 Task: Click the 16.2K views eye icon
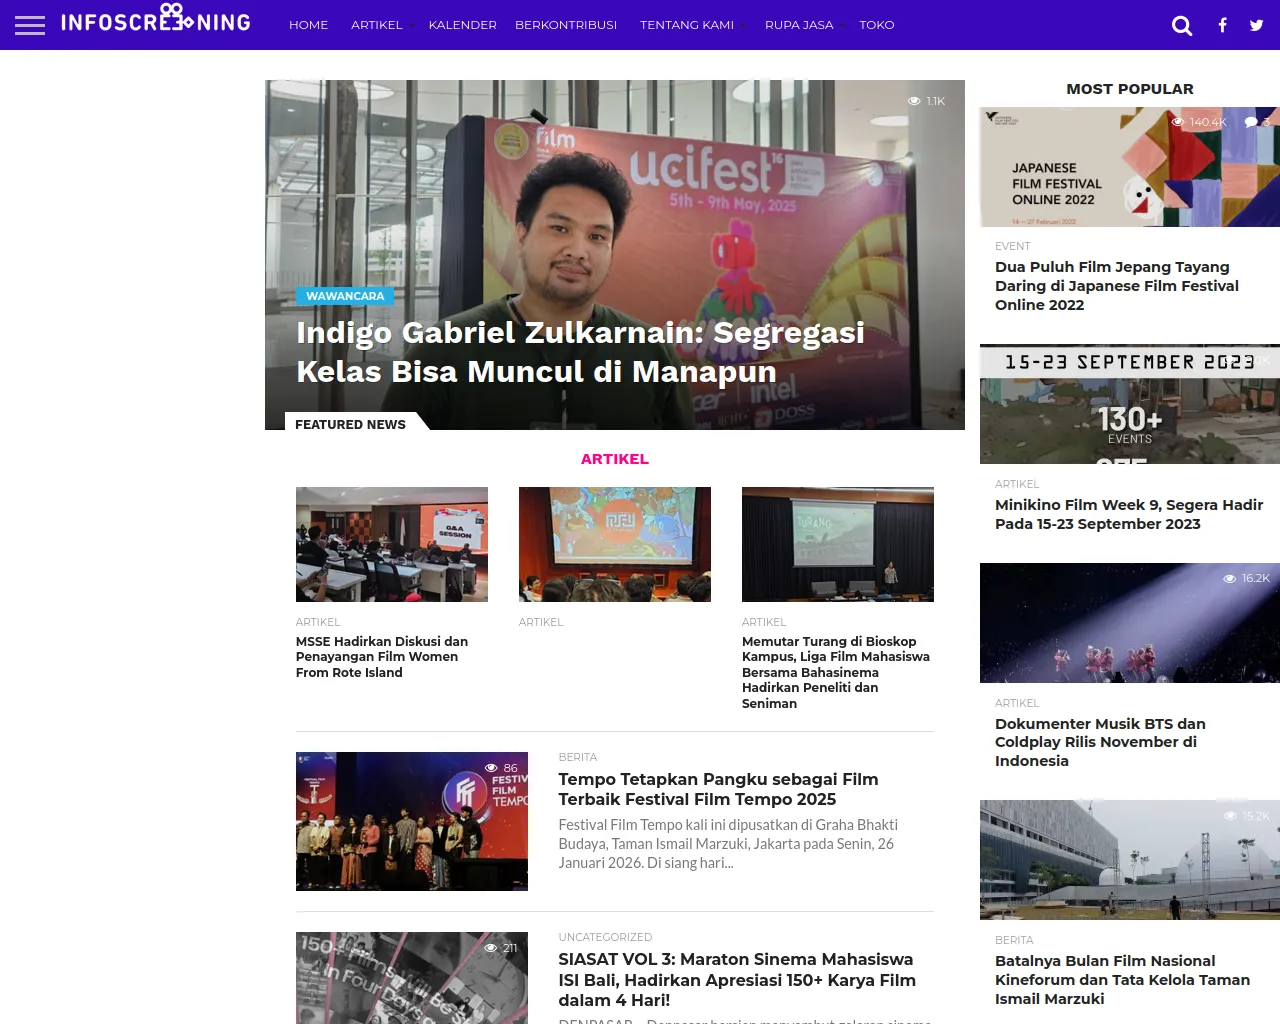tap(1230, 579)
